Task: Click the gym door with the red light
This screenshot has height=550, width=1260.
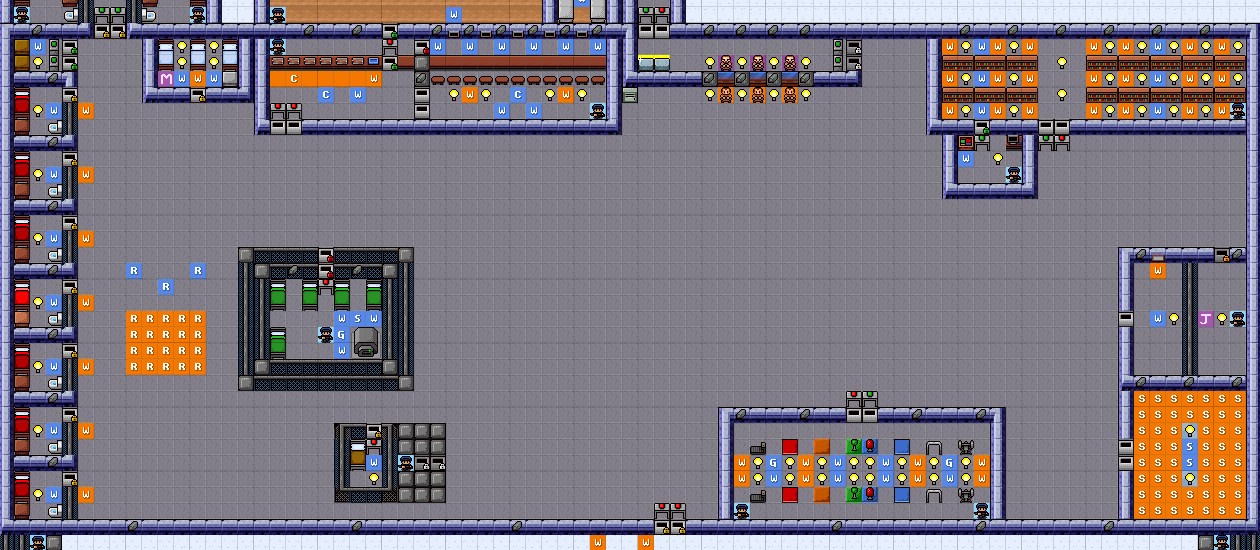Action: click(x=854, y=406)
